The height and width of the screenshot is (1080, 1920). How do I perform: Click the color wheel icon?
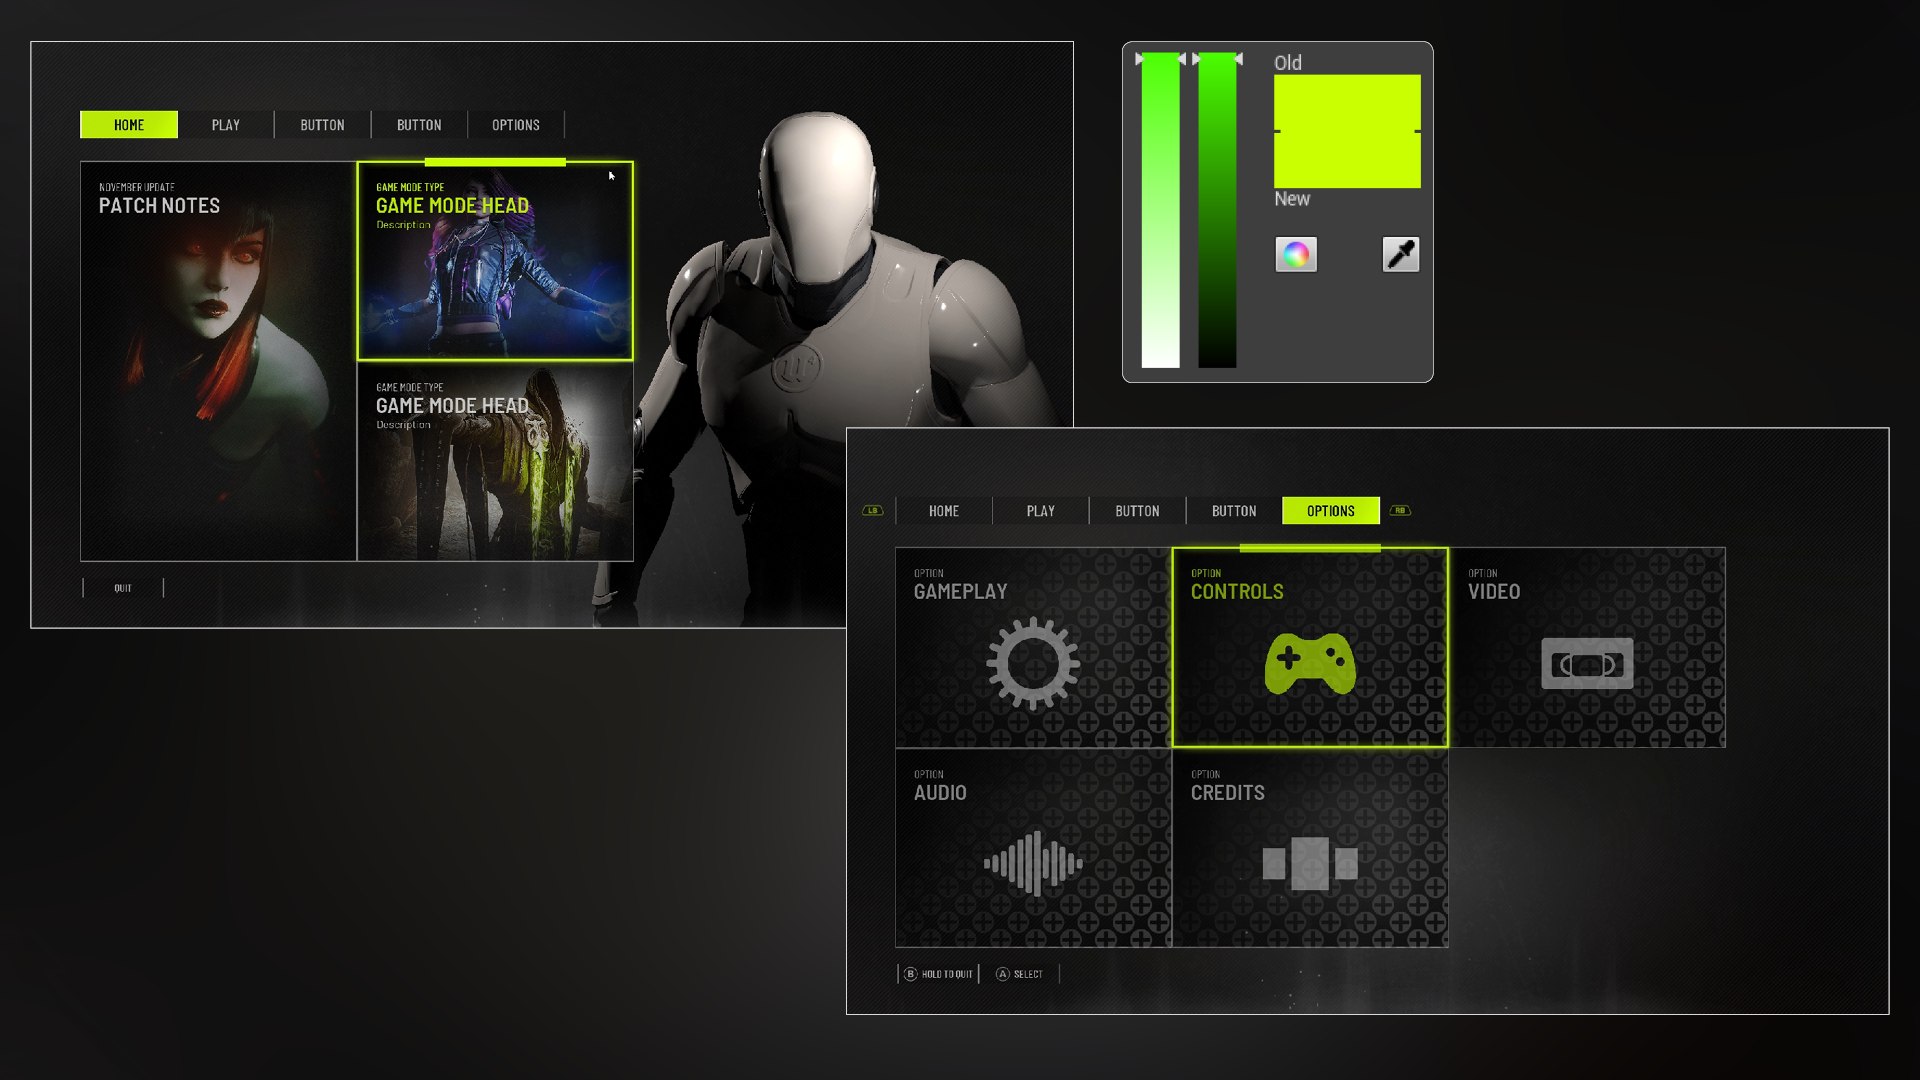click(x=1296, y=255)
